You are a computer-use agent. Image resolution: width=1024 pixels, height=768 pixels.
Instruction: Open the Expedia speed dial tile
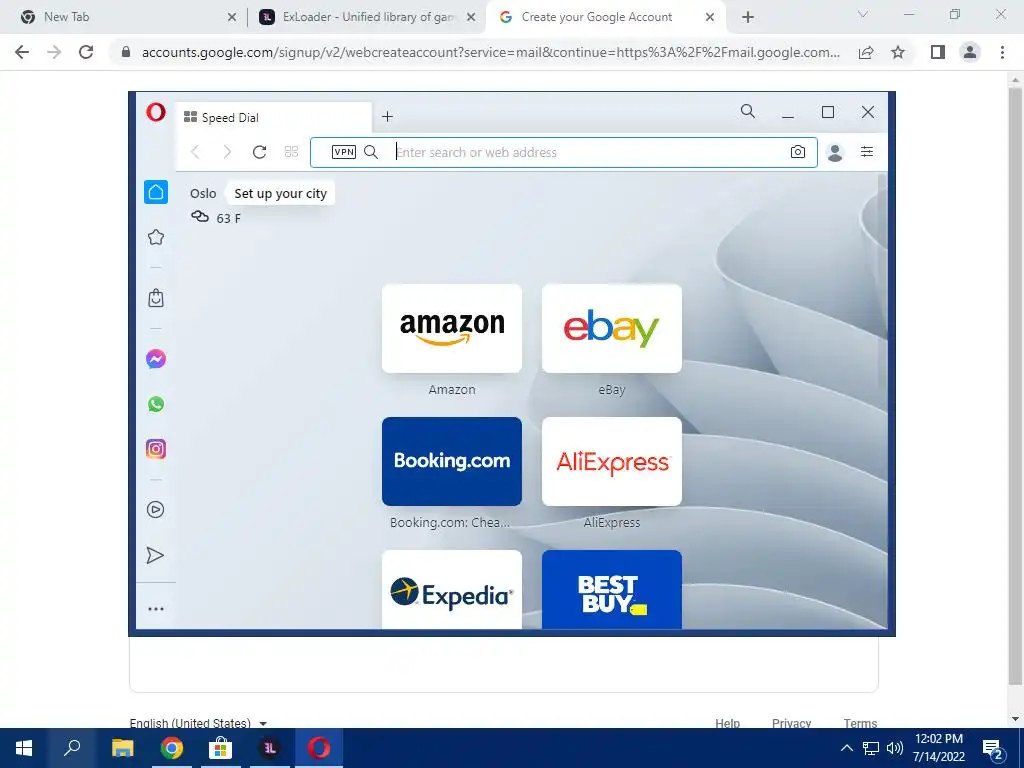point(452,590)
